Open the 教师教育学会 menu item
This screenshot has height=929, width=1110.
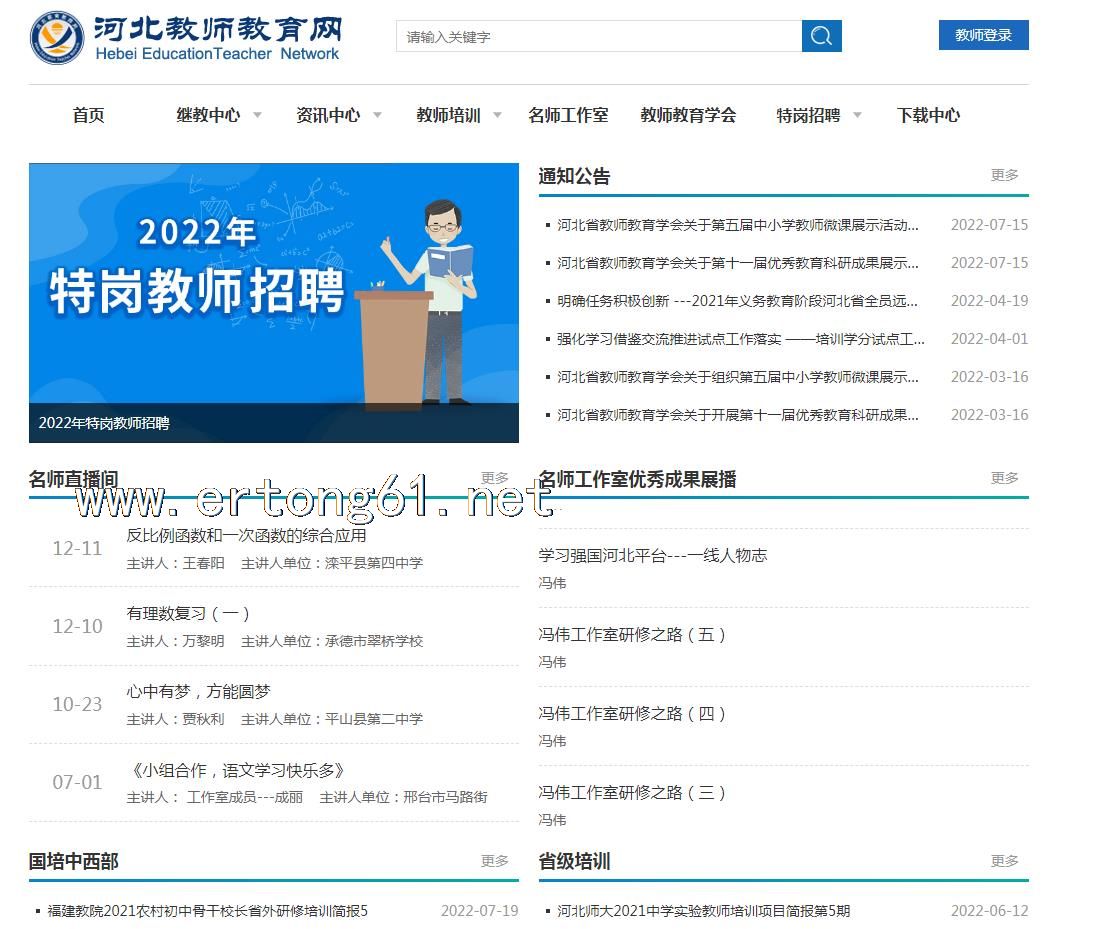[x=688, y=115]
